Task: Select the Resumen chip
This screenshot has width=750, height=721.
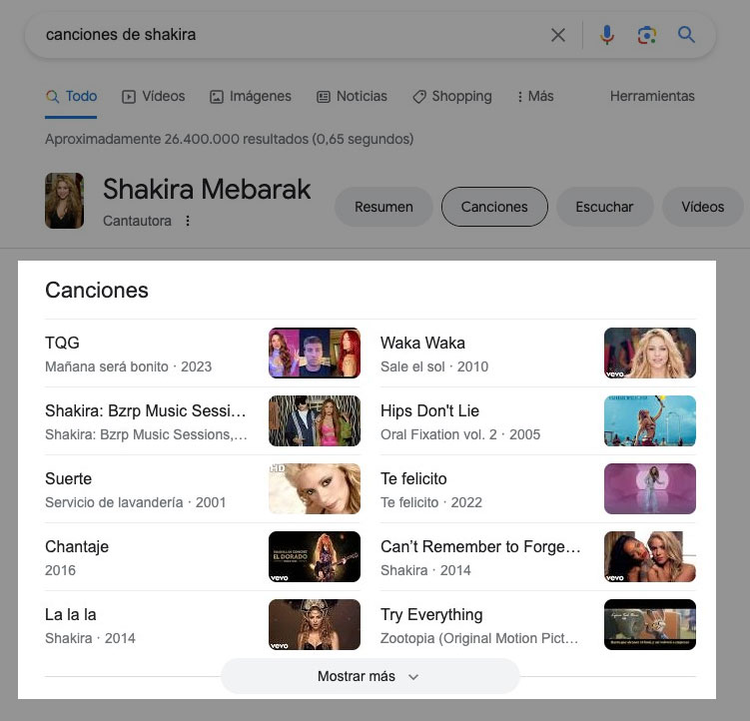Action: point(384,207)
